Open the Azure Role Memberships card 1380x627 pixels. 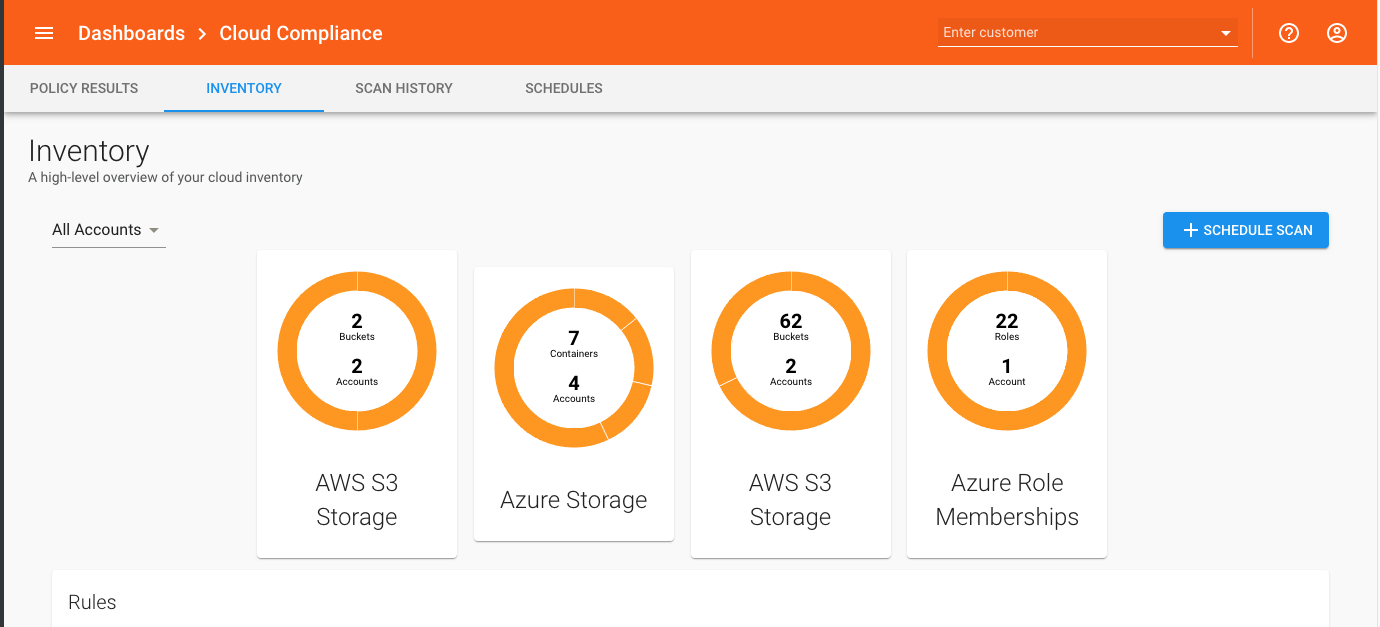[x=1007, y=404]
